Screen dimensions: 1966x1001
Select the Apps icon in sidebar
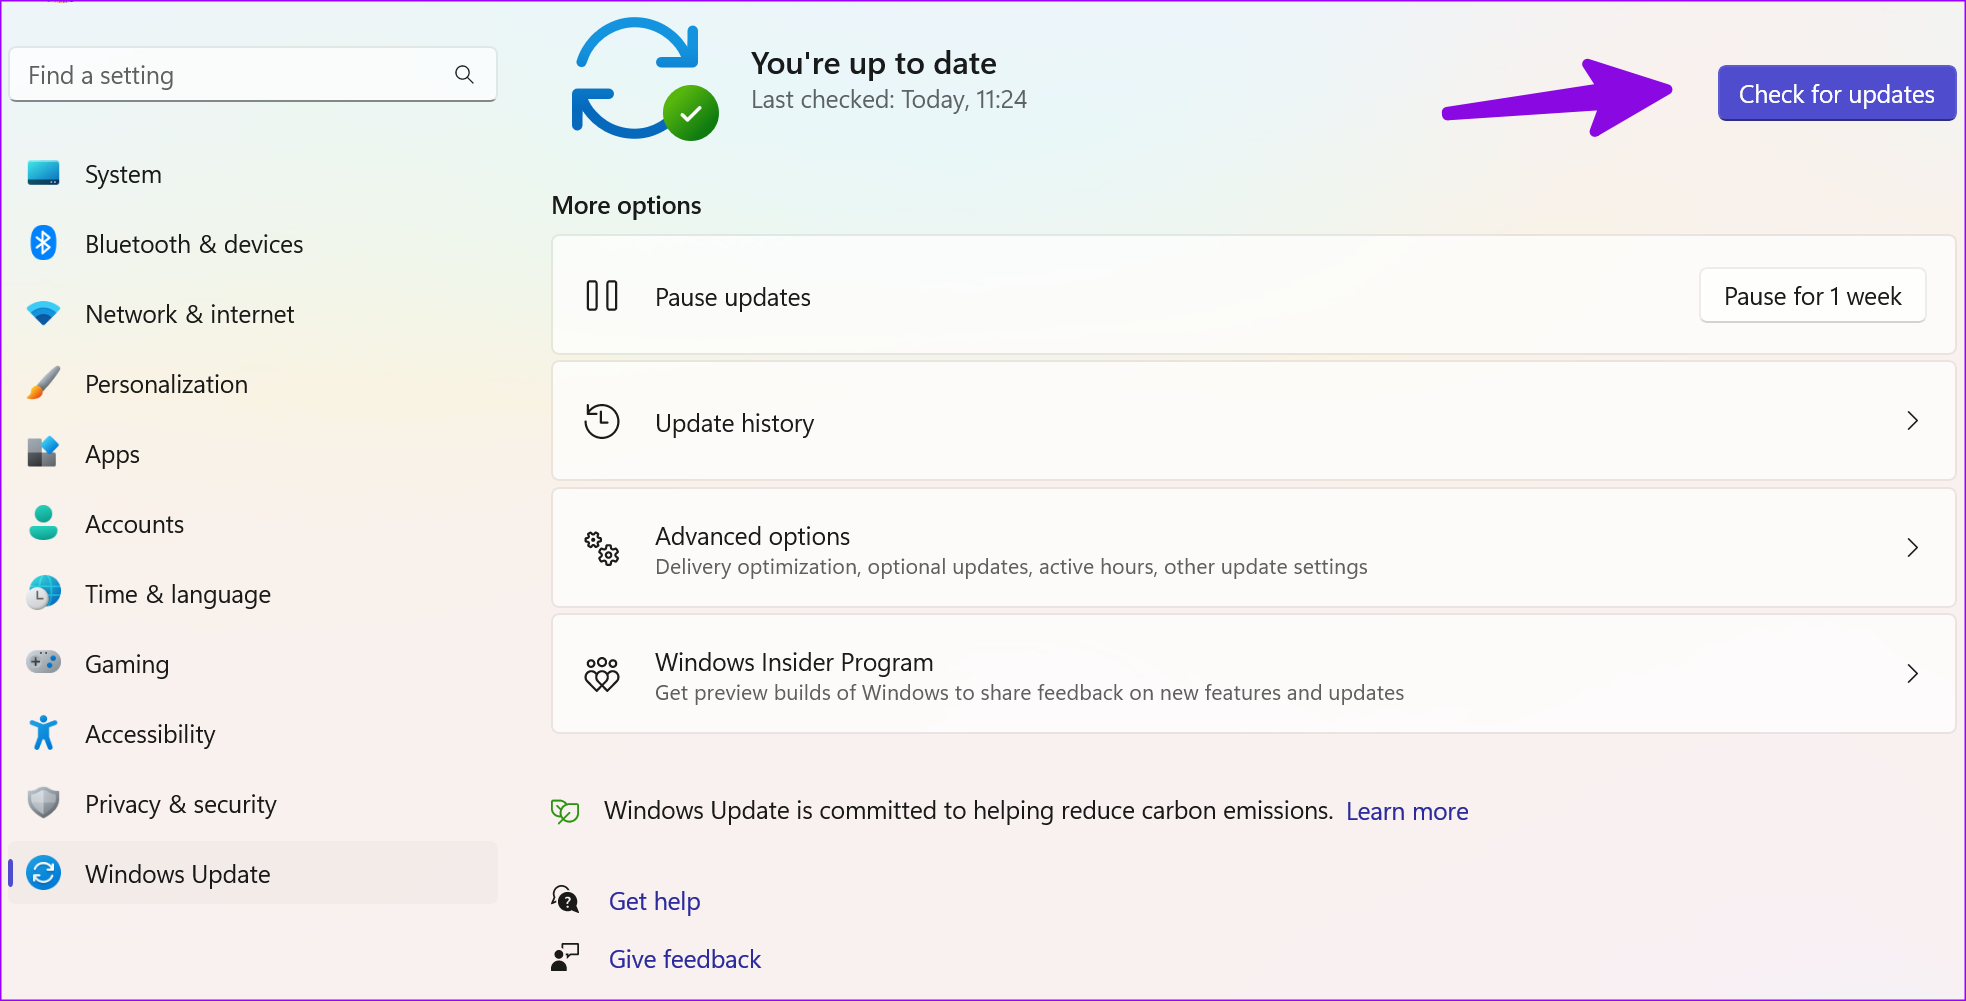tap(43, 453)
